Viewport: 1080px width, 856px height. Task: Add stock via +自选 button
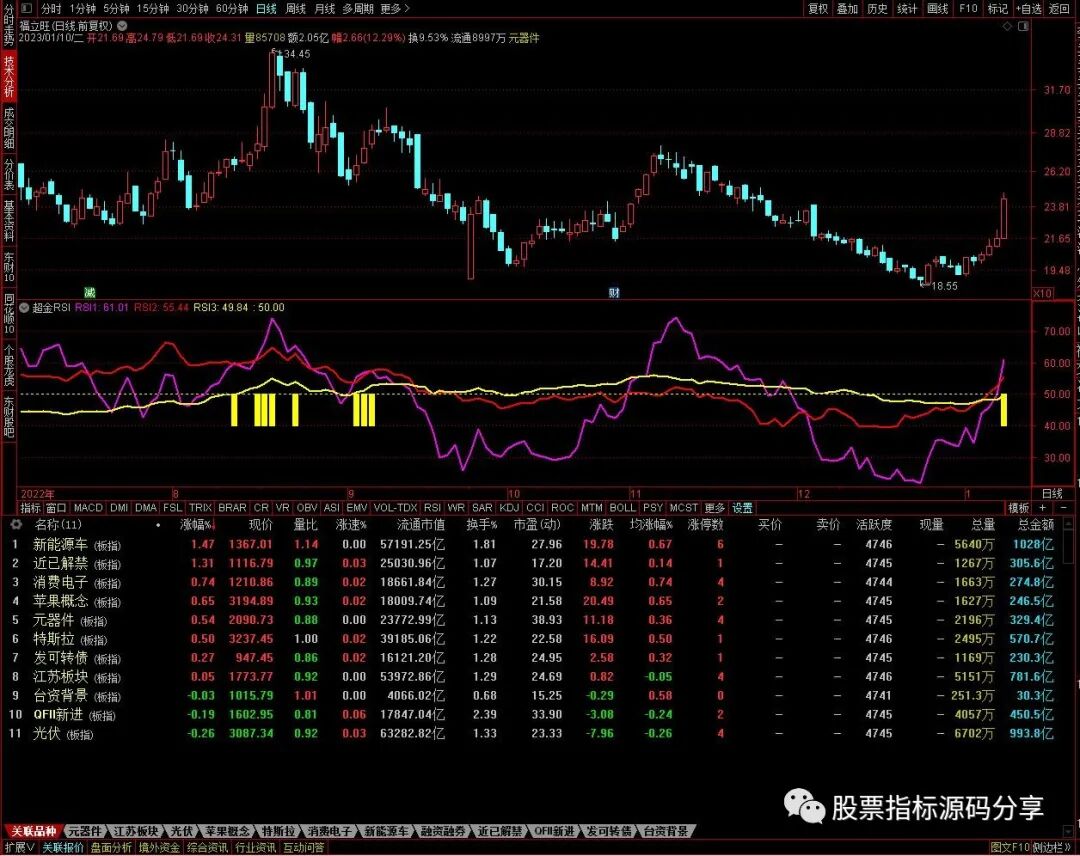pos(1028,9)
